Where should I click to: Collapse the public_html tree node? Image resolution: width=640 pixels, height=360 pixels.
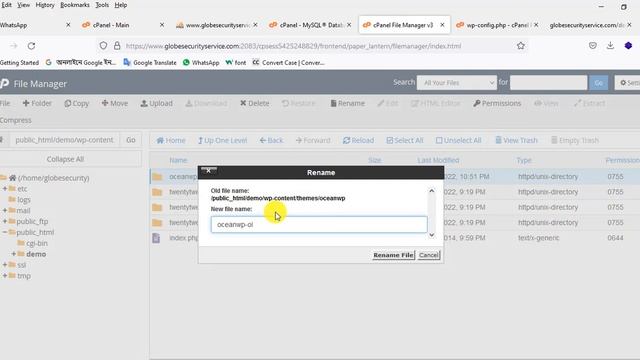tap(5, 232)
